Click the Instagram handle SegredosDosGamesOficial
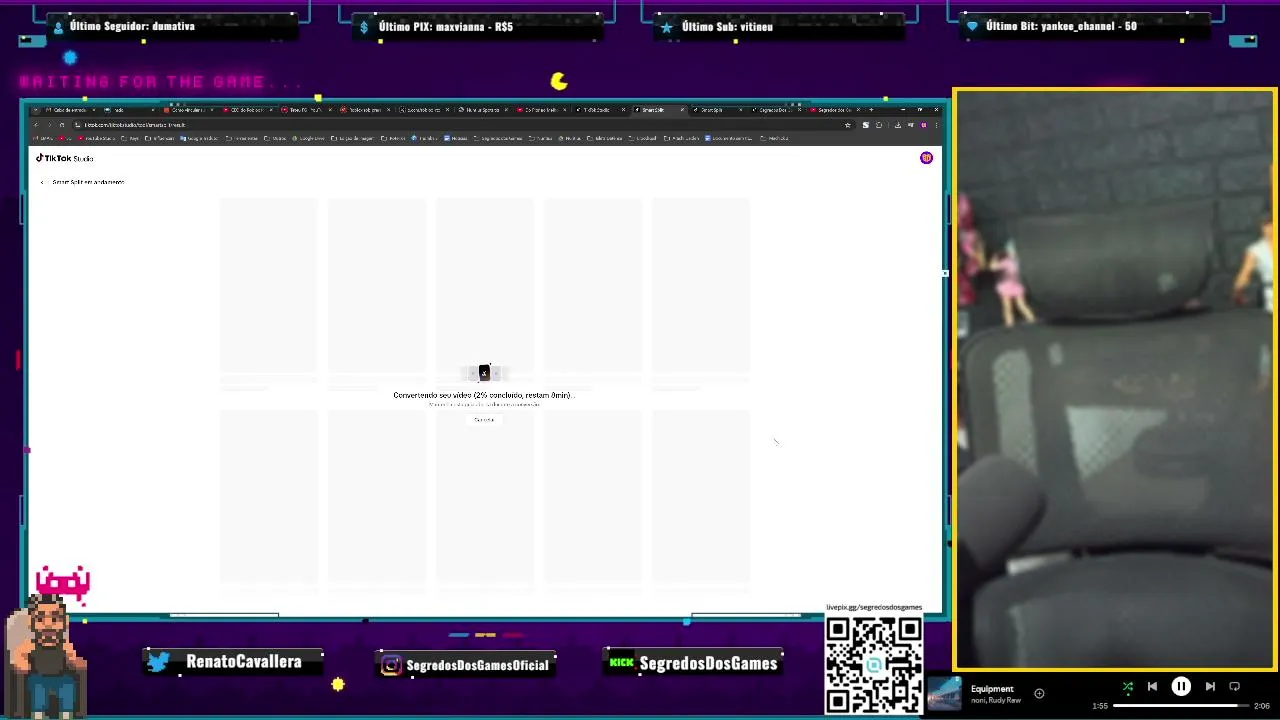 477,665
